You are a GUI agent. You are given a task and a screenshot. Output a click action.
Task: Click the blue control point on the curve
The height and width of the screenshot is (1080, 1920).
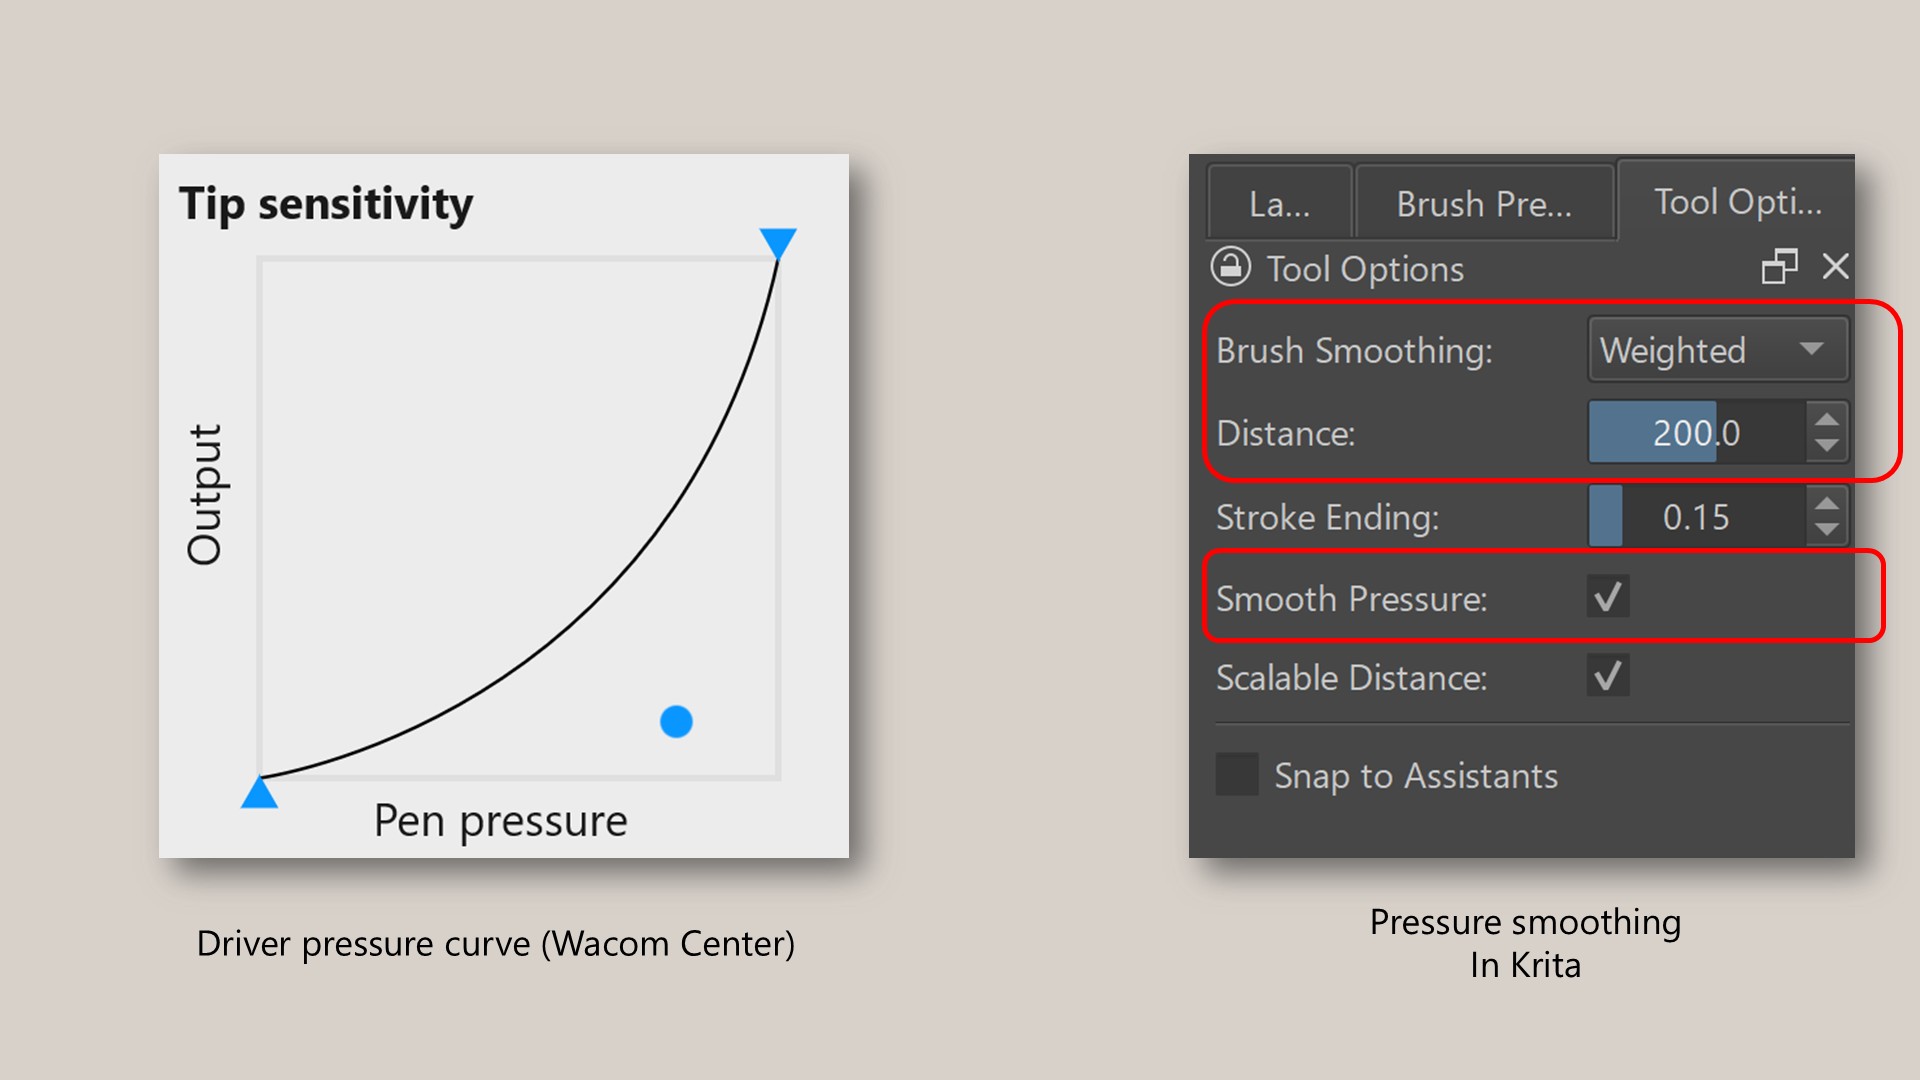pos(676,721)
